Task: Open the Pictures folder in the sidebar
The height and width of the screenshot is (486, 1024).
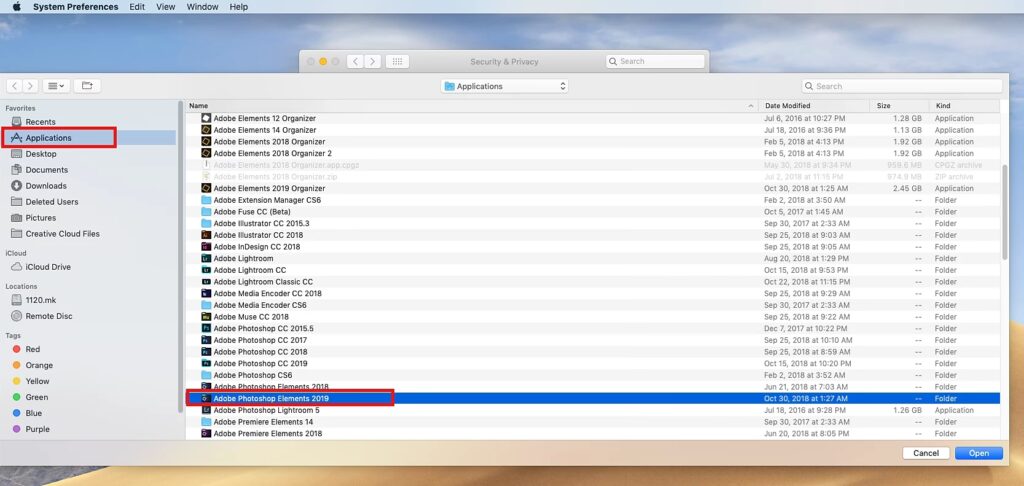Action: 41,218
